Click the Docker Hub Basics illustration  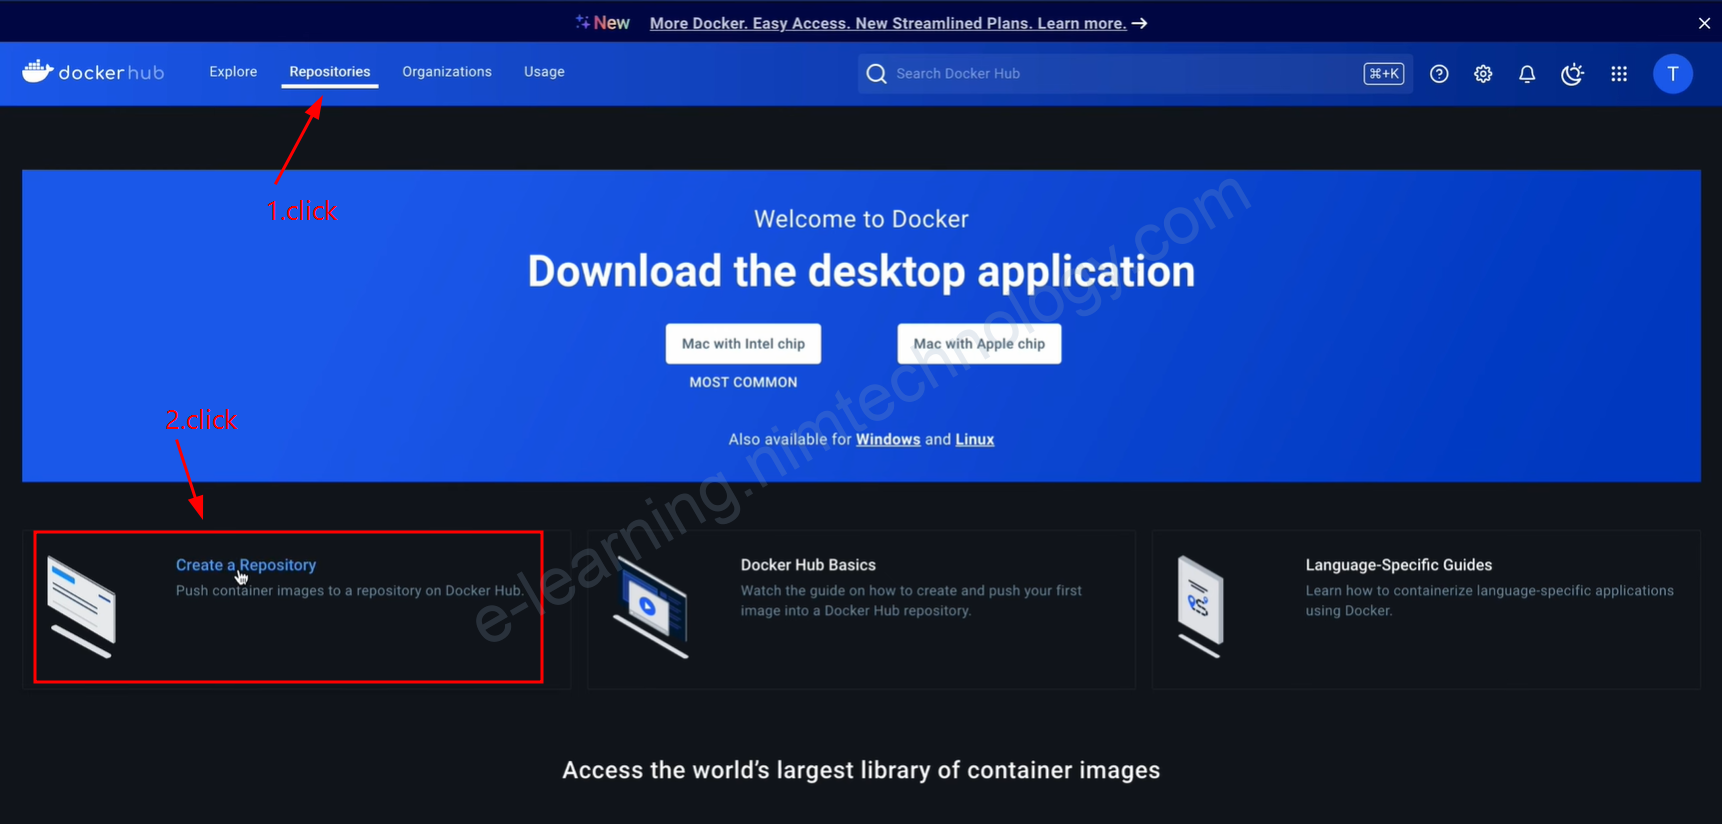tap(651, 607)
